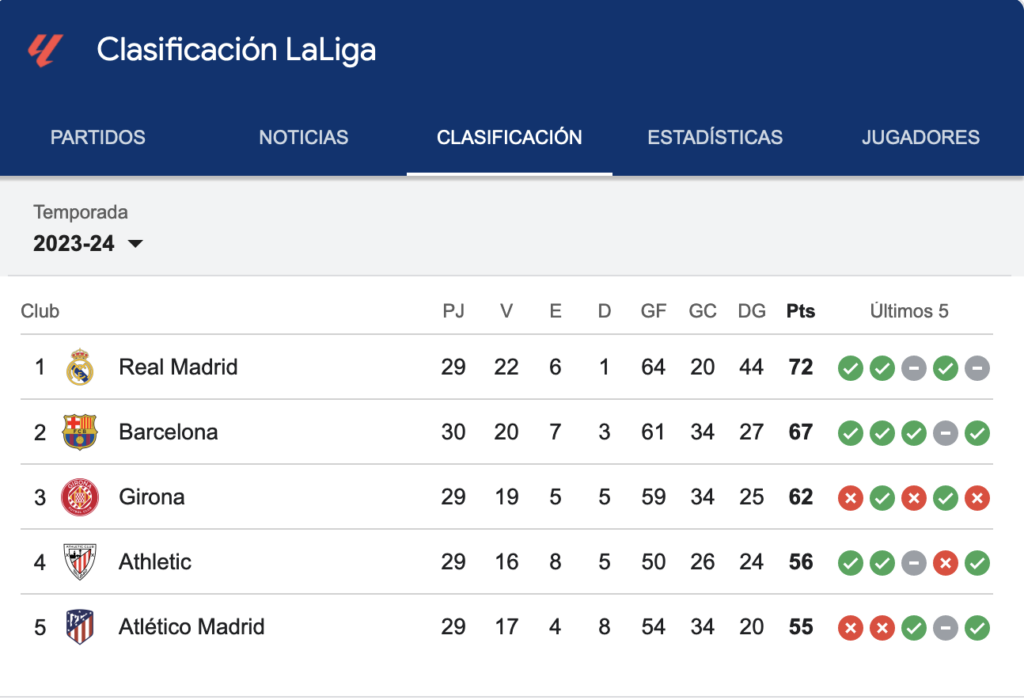This screenshot has width=1024, height=700.
Task: Switch to the Partidos tab
Action: click(x=98, y=137)
